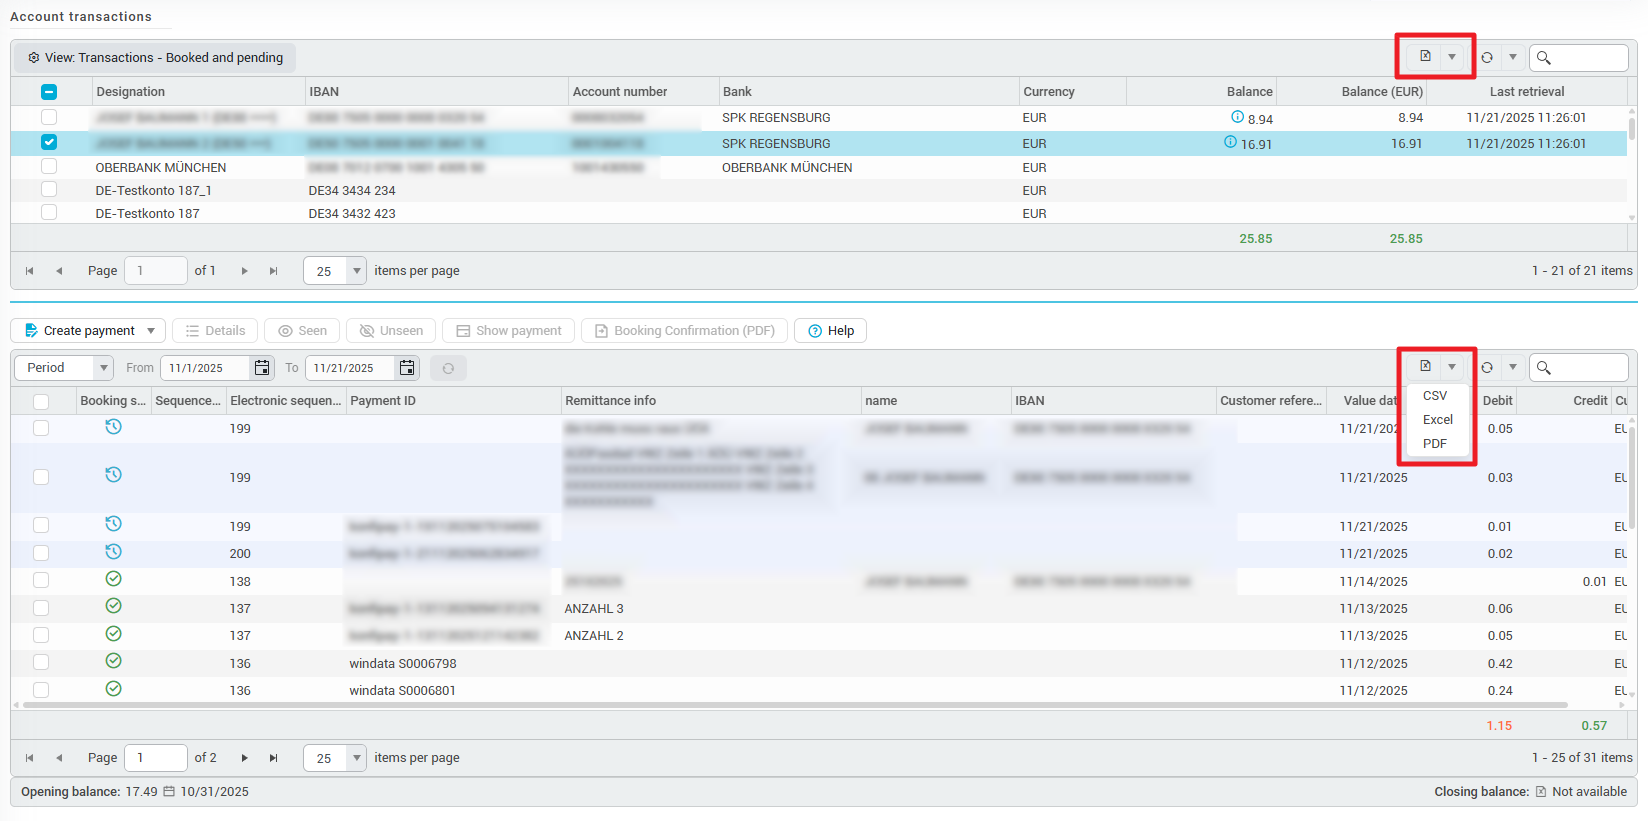The height and width of the screenshot is (821, 1648).
Task: Click the Help button
Action: [830, 331]
